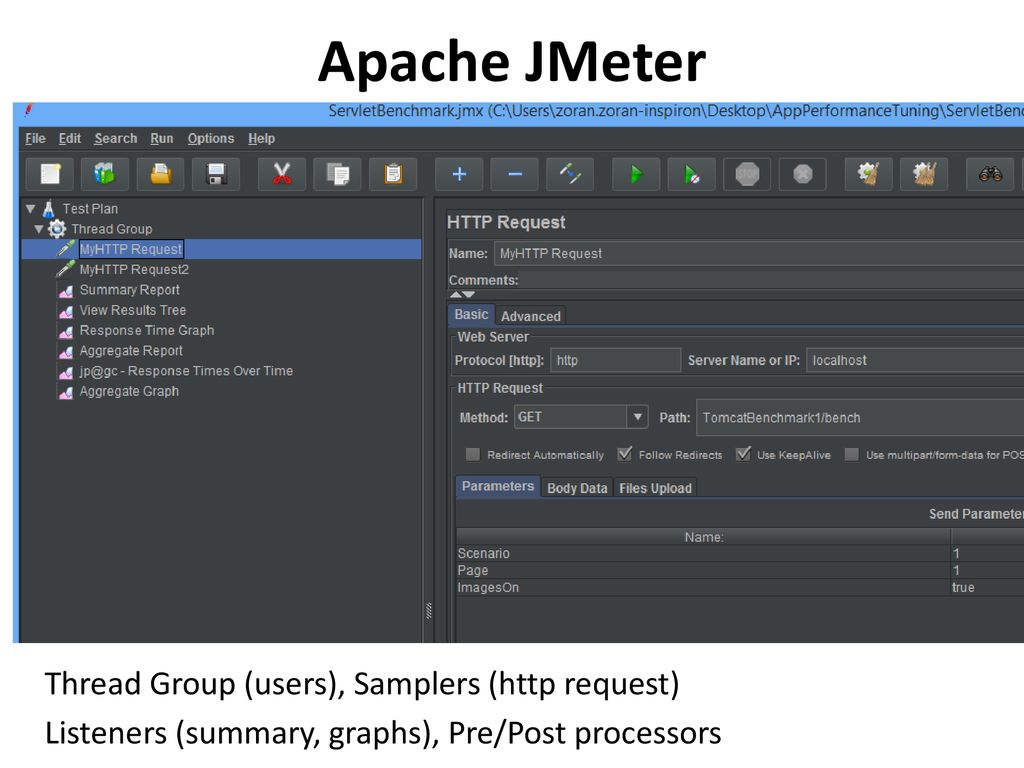Open the Options menu
The width and height of the screenshot is (1024, 768).
pos(211,138)
